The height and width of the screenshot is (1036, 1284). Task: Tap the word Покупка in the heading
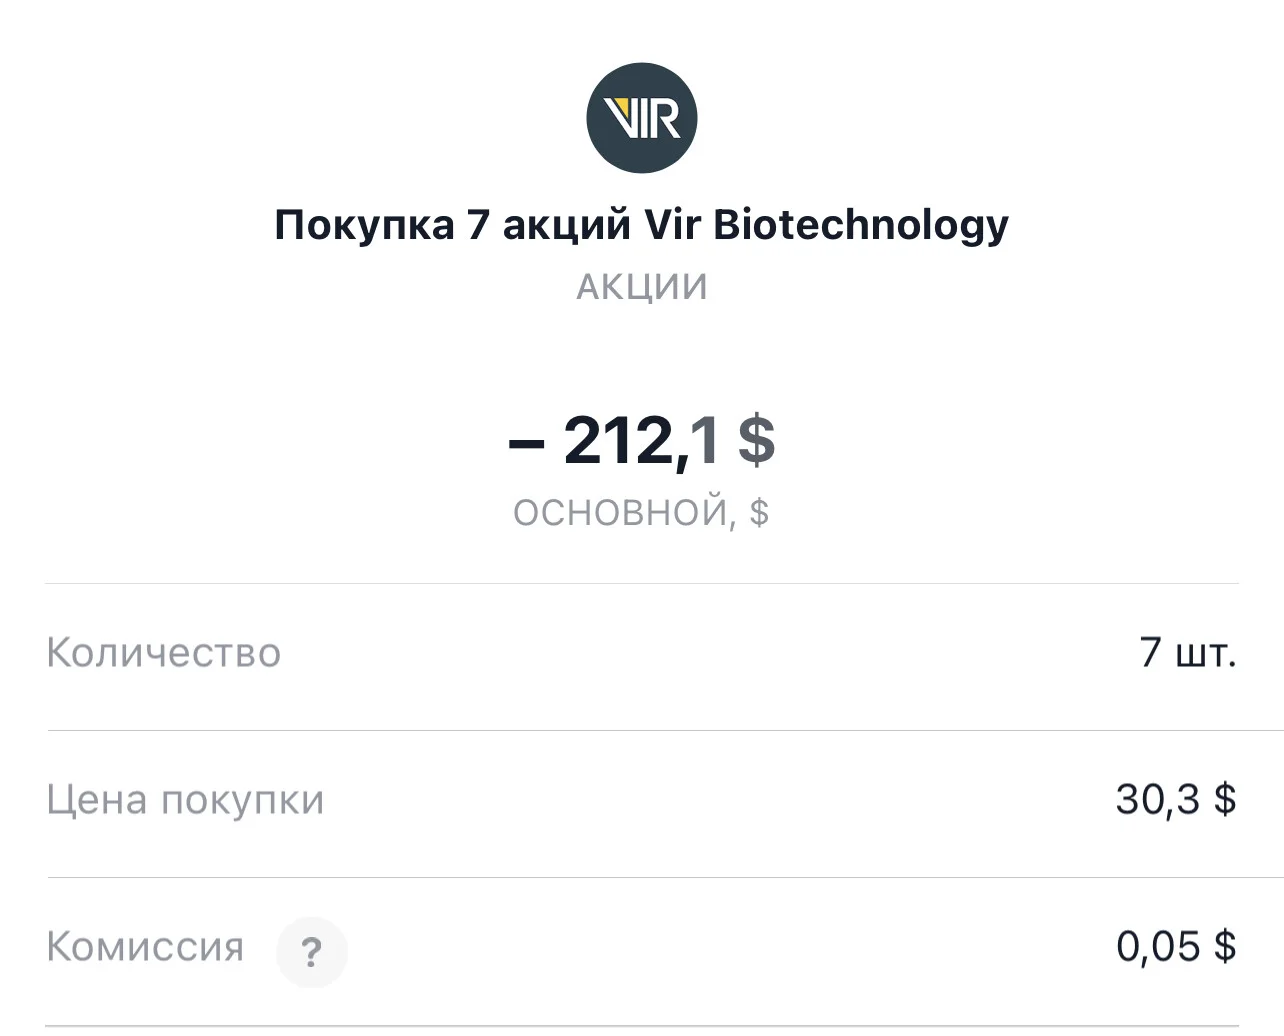[x=364, y=225]
